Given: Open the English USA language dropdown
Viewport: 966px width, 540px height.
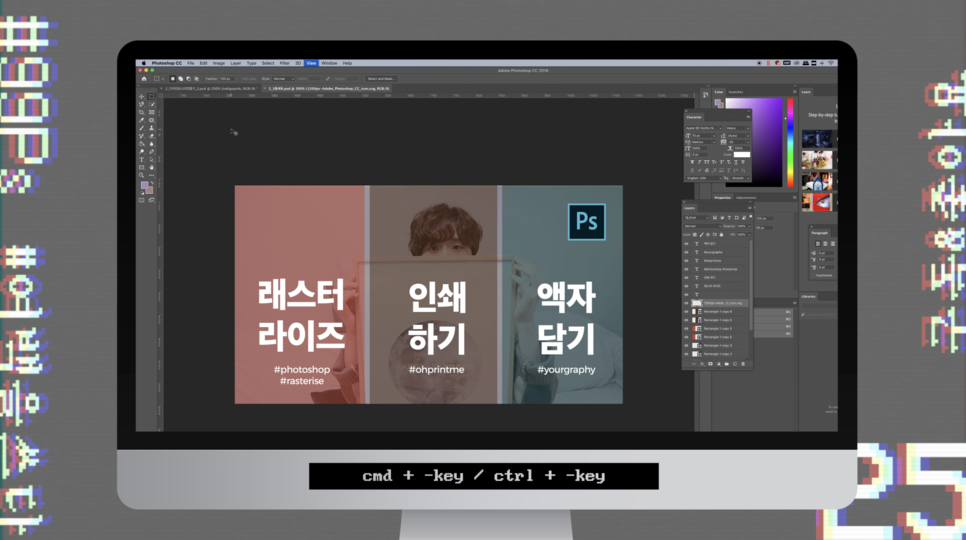Looking at the screenshot, I should [704, 178].
